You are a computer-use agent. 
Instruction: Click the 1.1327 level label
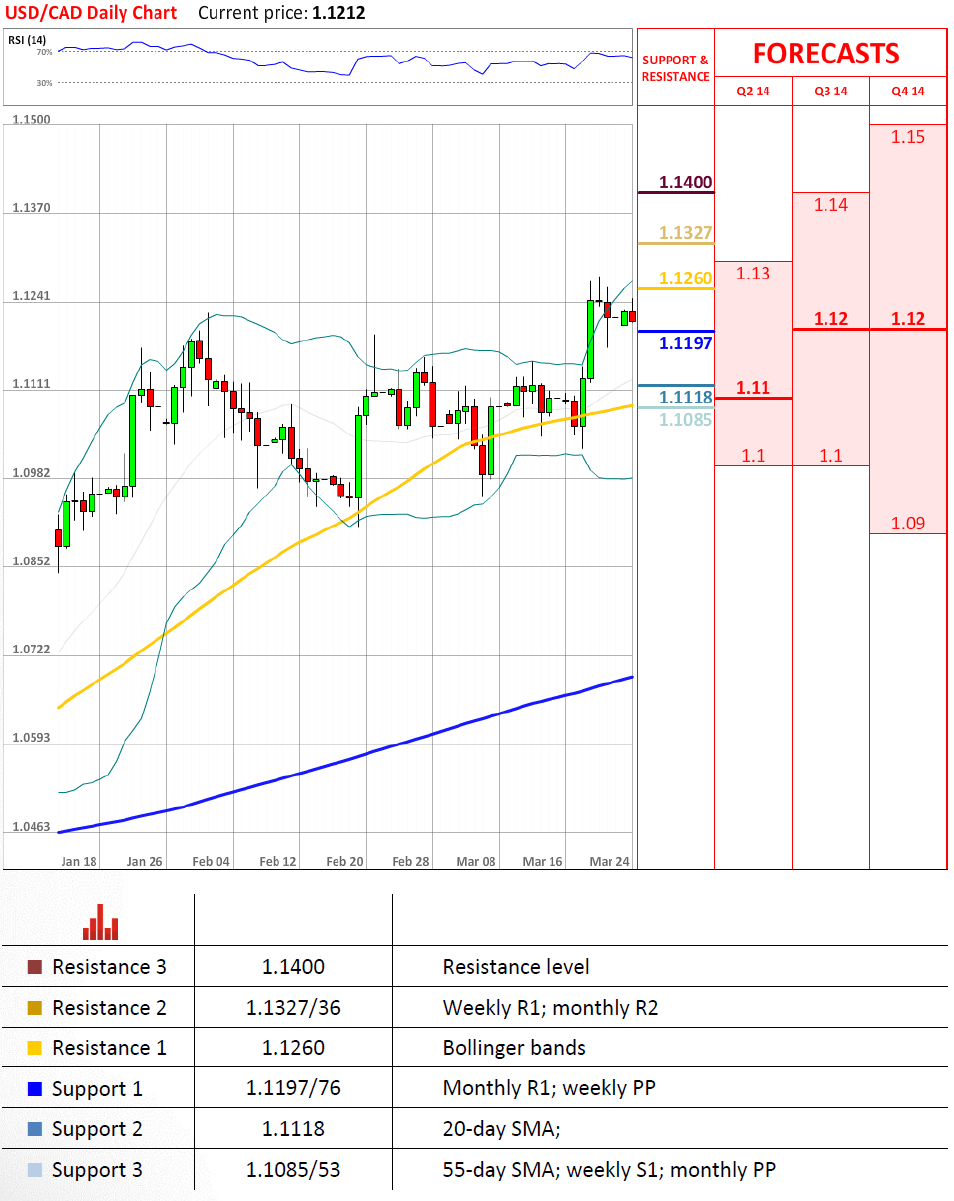point(685,234)
